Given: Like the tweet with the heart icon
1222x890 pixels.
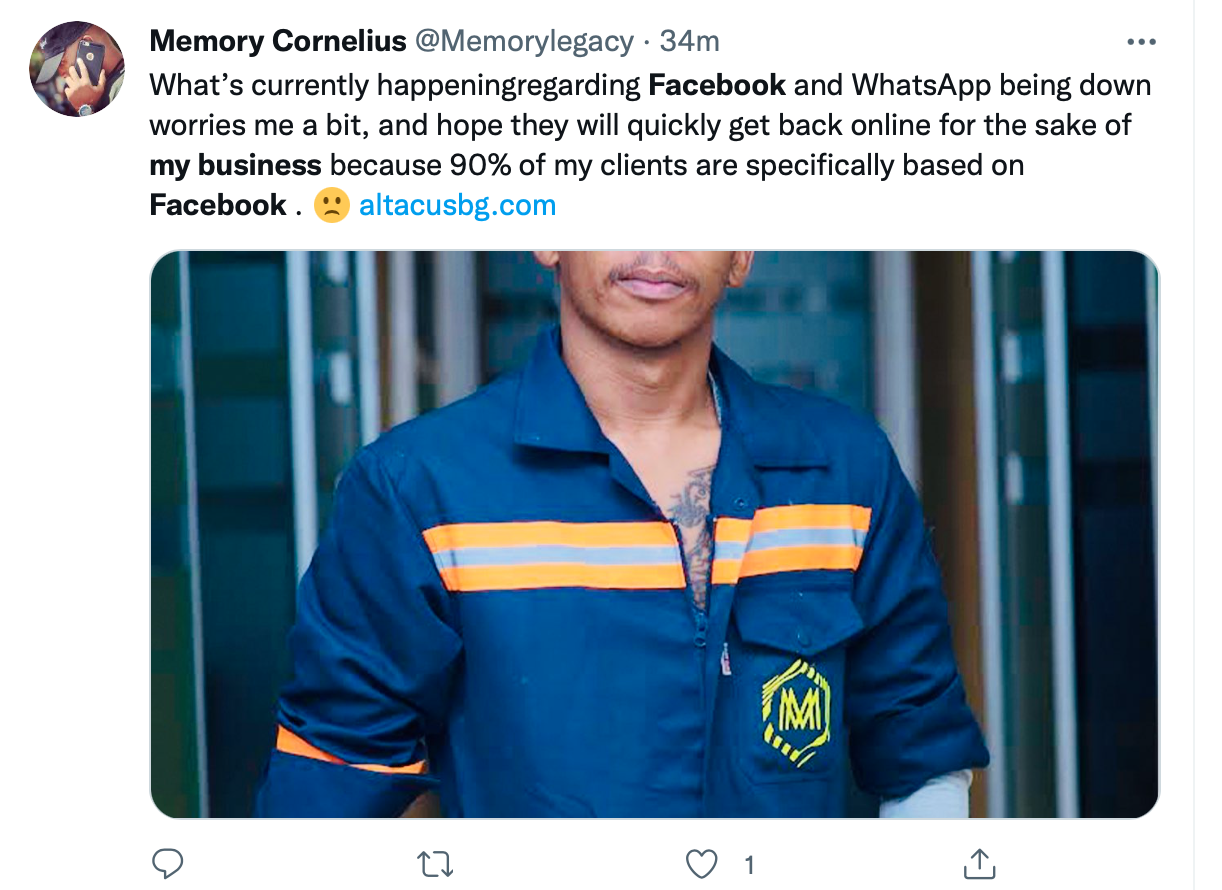Looking at the screenshot, I should (703, 864).
